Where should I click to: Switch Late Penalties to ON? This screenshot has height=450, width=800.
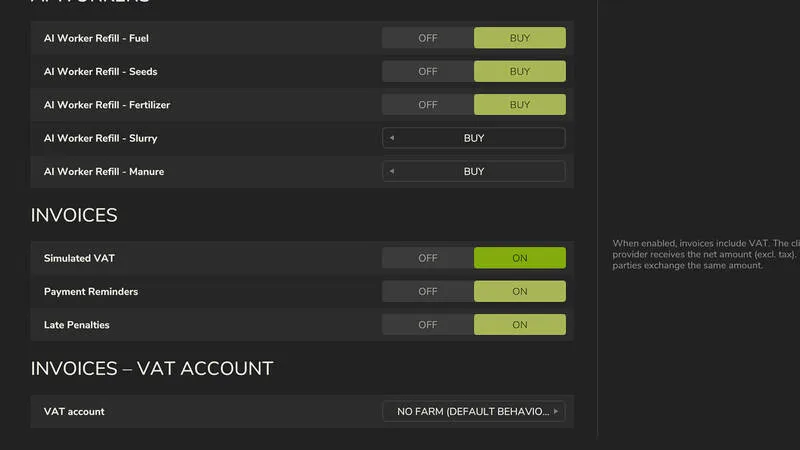(519, 324)
